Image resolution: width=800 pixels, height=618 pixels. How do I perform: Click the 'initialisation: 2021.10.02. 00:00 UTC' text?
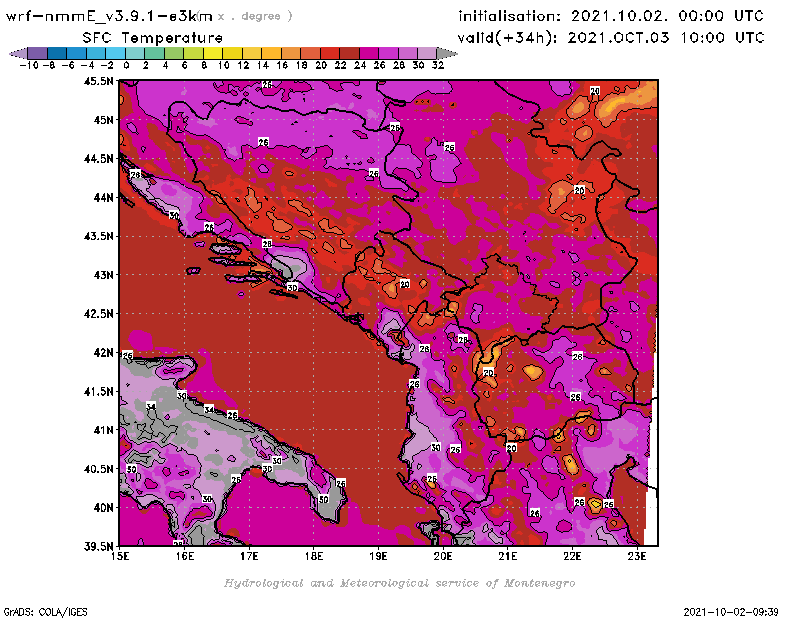click(611, 16)
